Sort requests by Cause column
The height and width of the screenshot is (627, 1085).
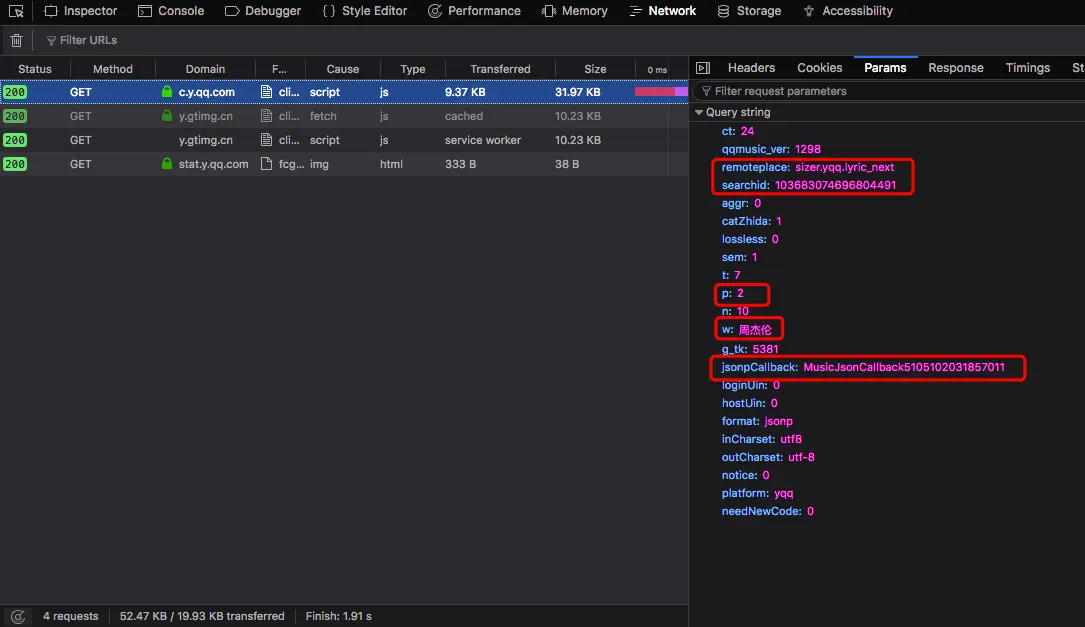tap(343, 69)
